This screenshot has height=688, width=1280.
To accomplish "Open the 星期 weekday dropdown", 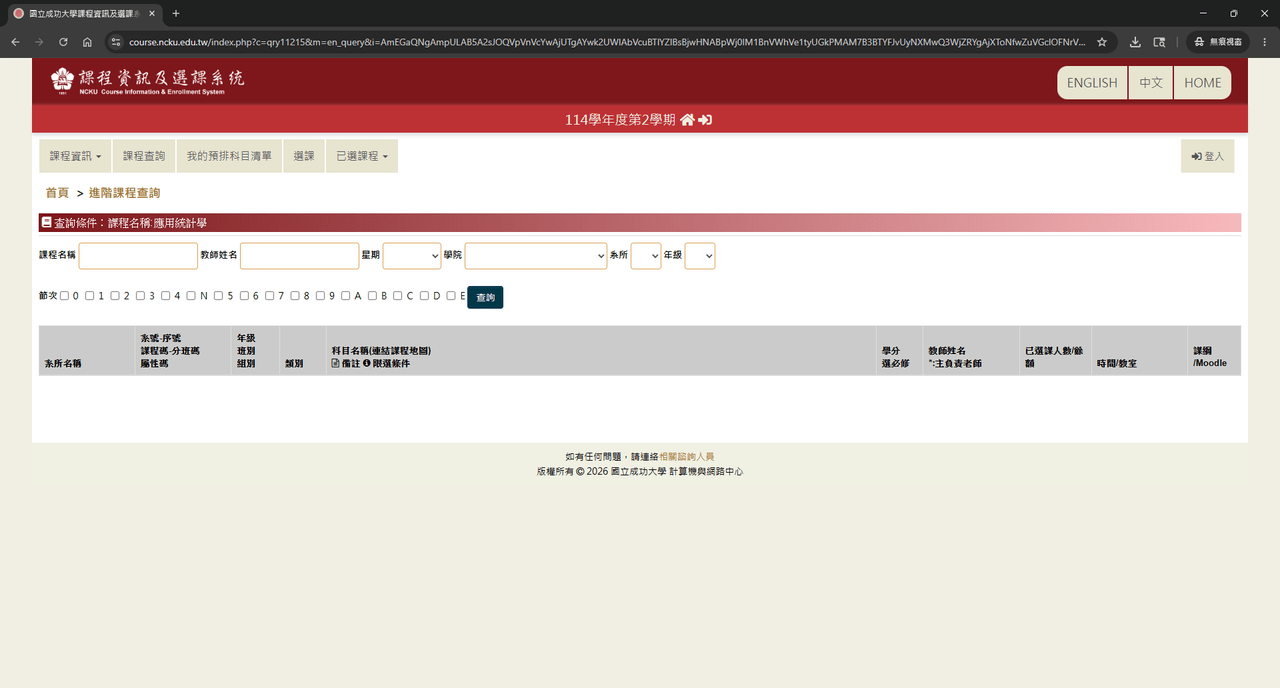I will (x=412, y=256).
